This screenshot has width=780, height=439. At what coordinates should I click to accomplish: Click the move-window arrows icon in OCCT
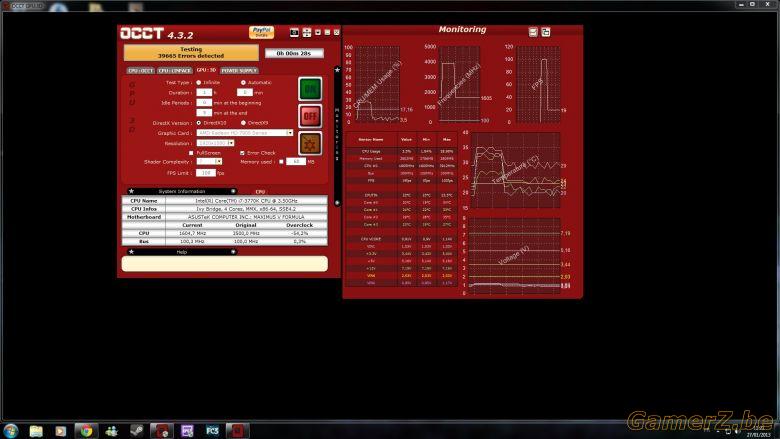306,32
